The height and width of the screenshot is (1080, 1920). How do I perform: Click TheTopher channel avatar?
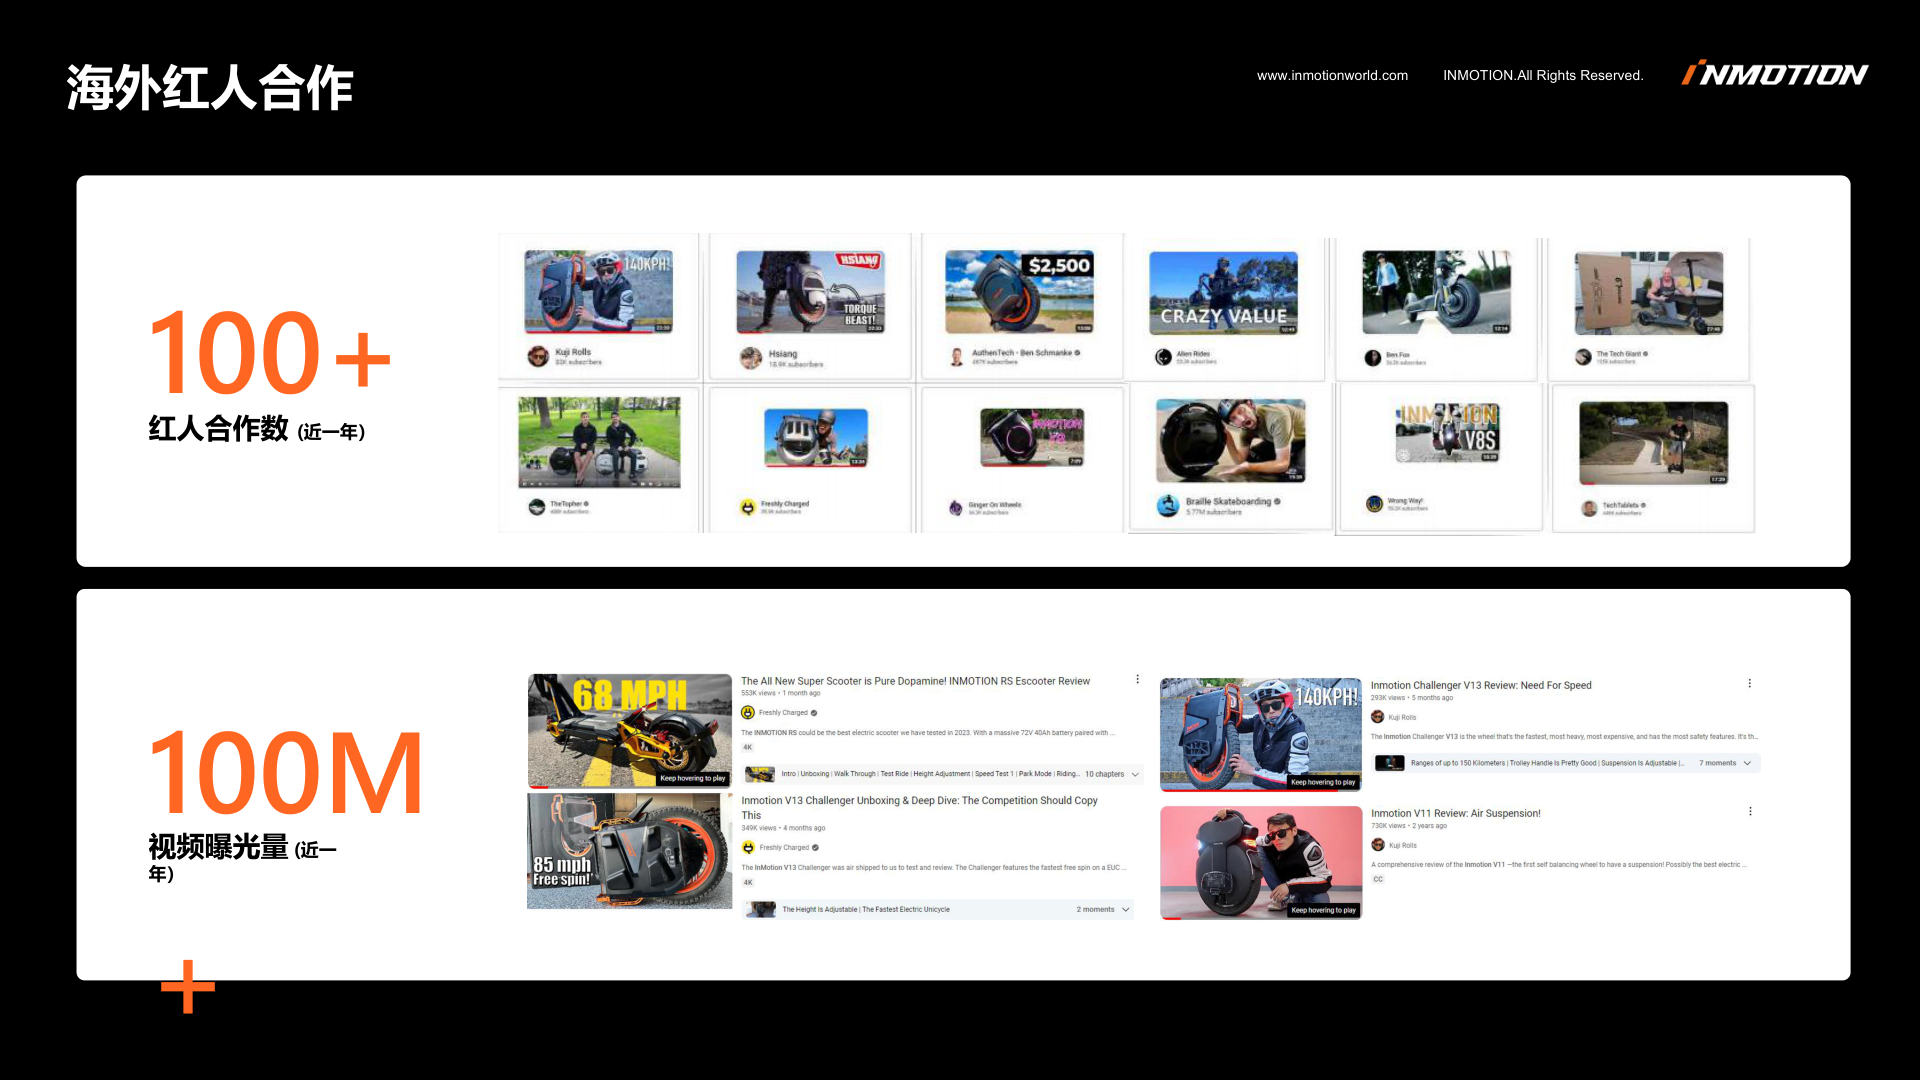click(x=537, y=507)
